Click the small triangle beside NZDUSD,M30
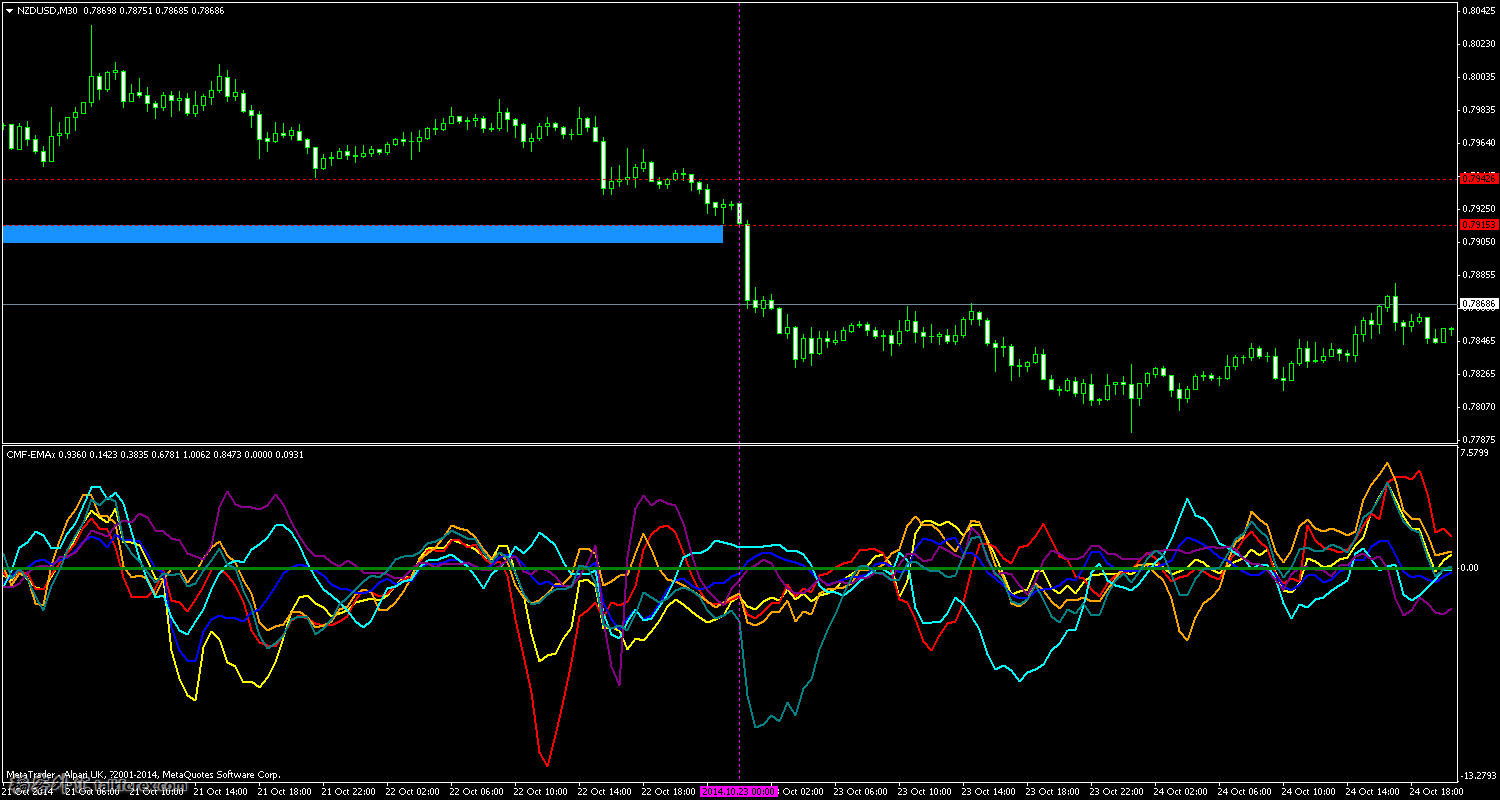 coord(9,11)
